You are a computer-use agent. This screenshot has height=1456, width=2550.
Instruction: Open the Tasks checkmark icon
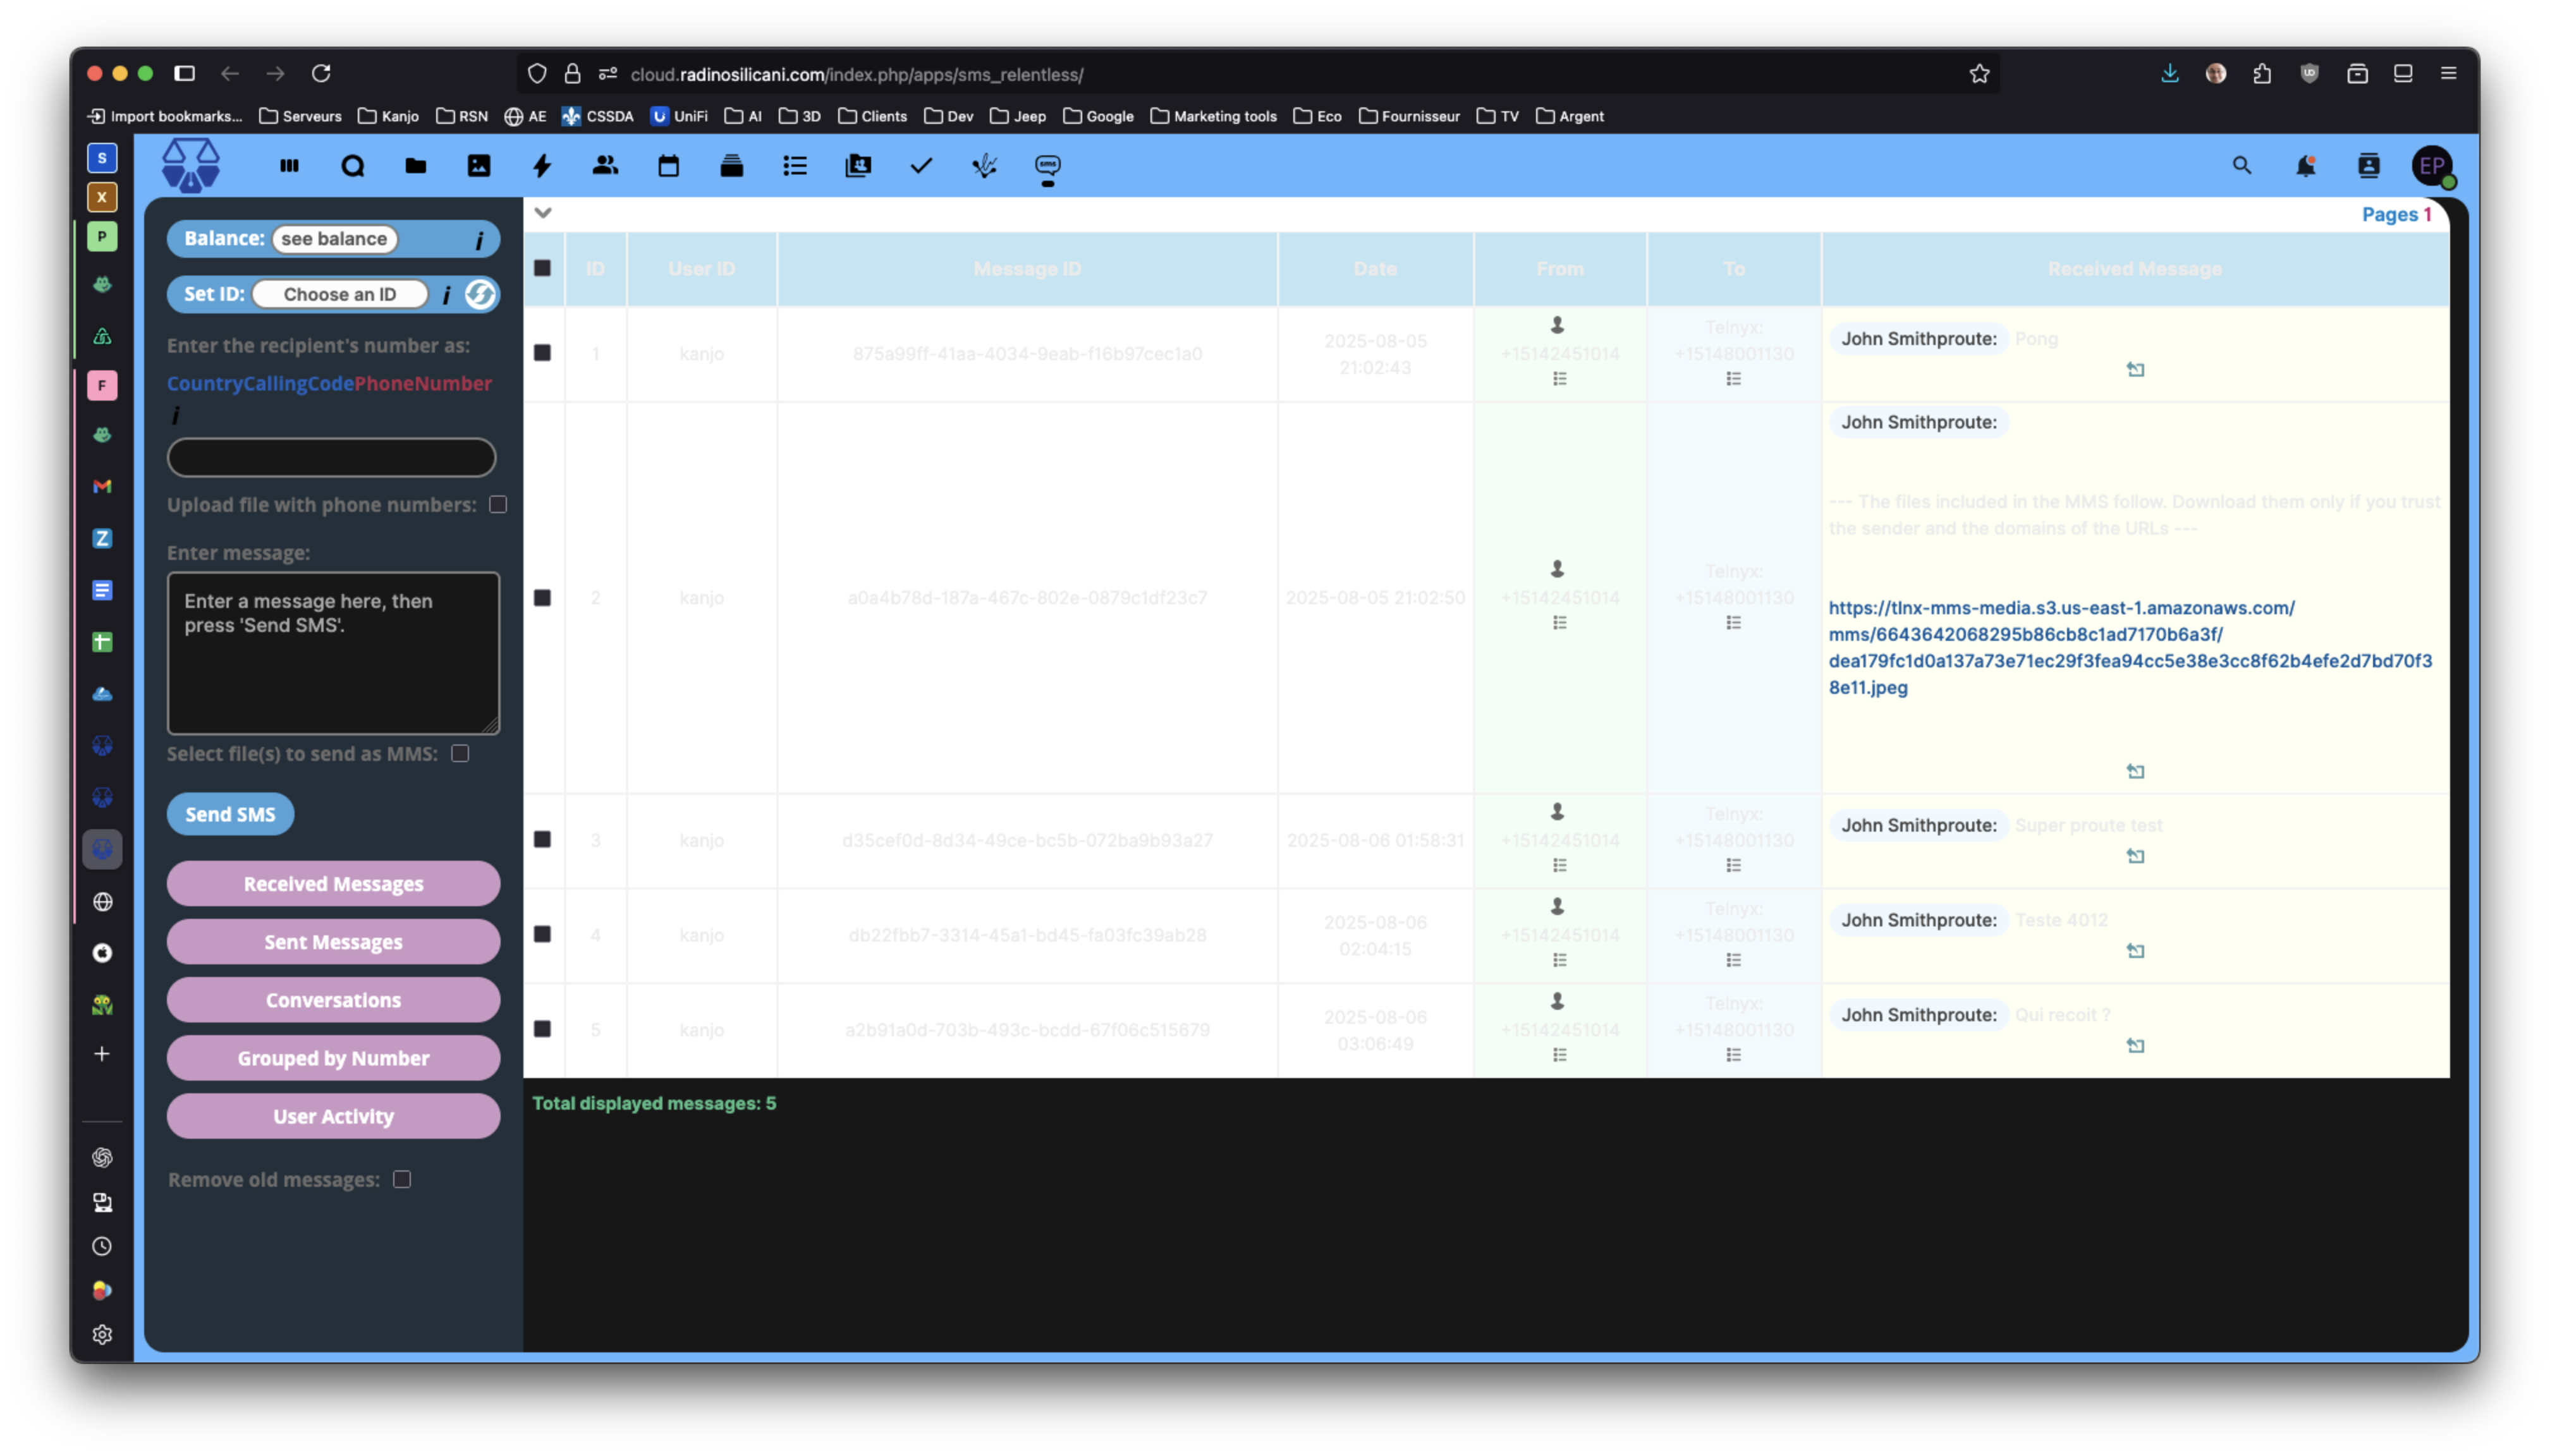[921, 166]
